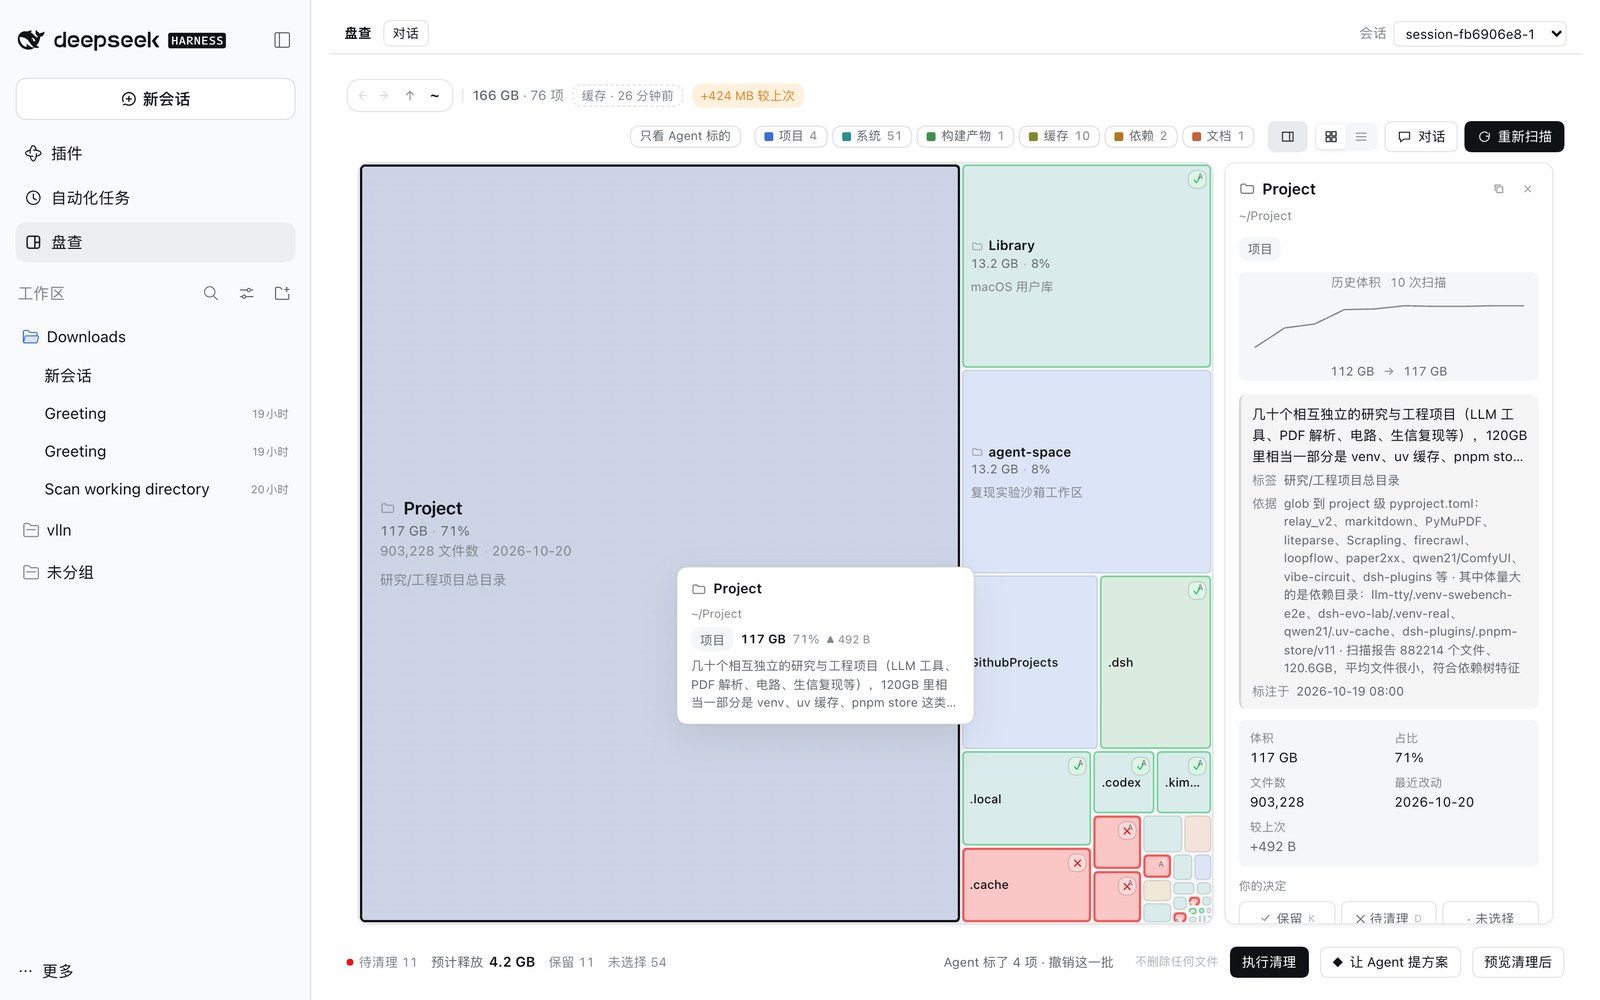1600x1000 pixels.
Task: Toggle the 系统 51 category filter
Action: click(x=872, y=136)
